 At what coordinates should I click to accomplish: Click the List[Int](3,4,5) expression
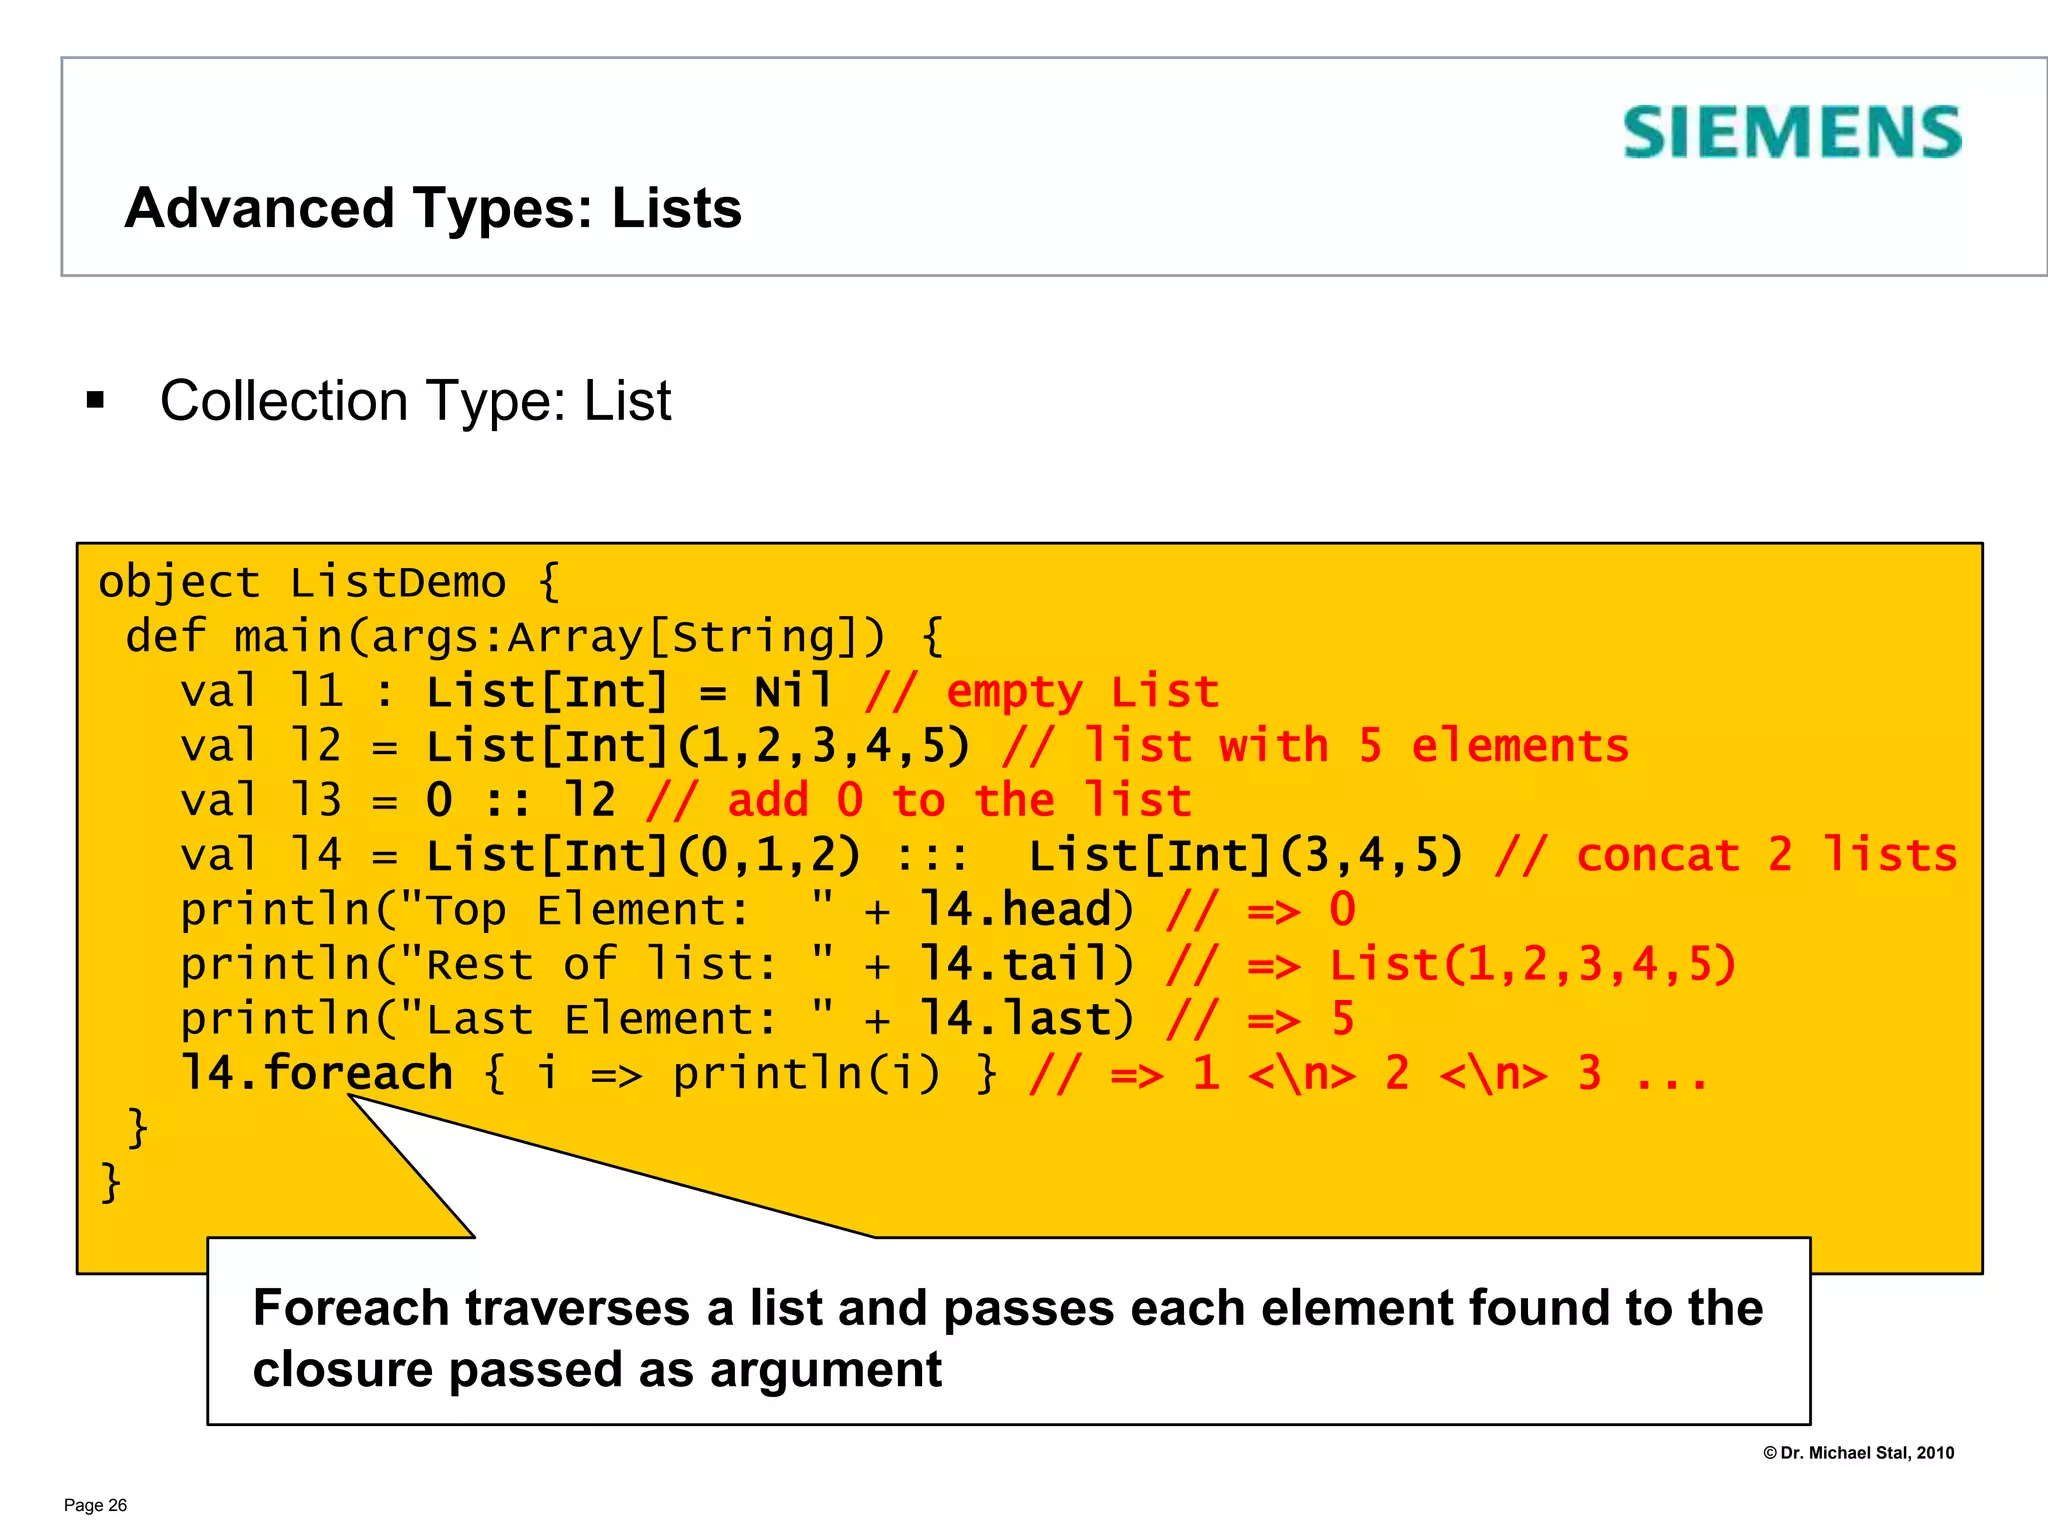click(1246, 855)
